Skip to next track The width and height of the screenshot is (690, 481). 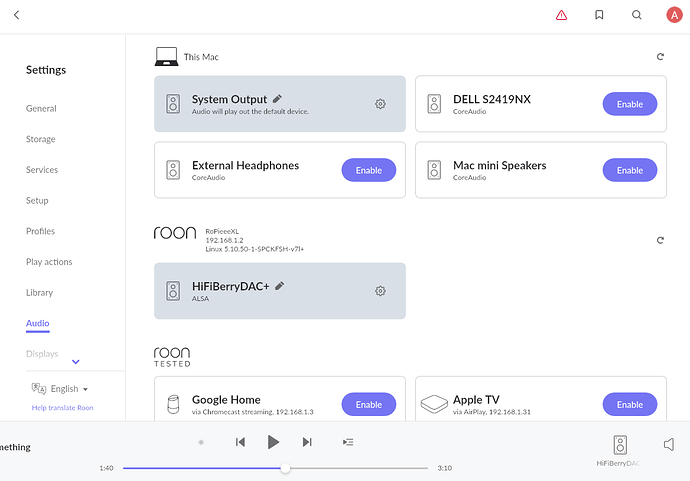(x=307, y=442)
